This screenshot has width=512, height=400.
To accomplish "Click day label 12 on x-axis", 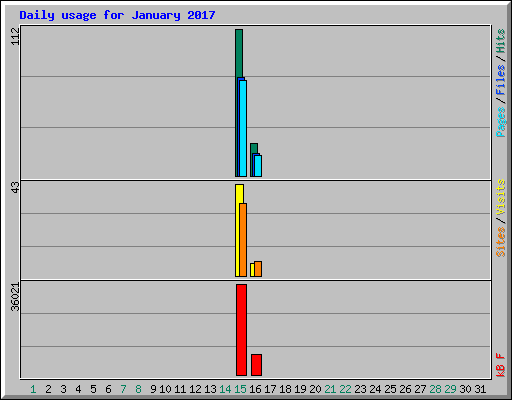I will click(x=195, y=389).
